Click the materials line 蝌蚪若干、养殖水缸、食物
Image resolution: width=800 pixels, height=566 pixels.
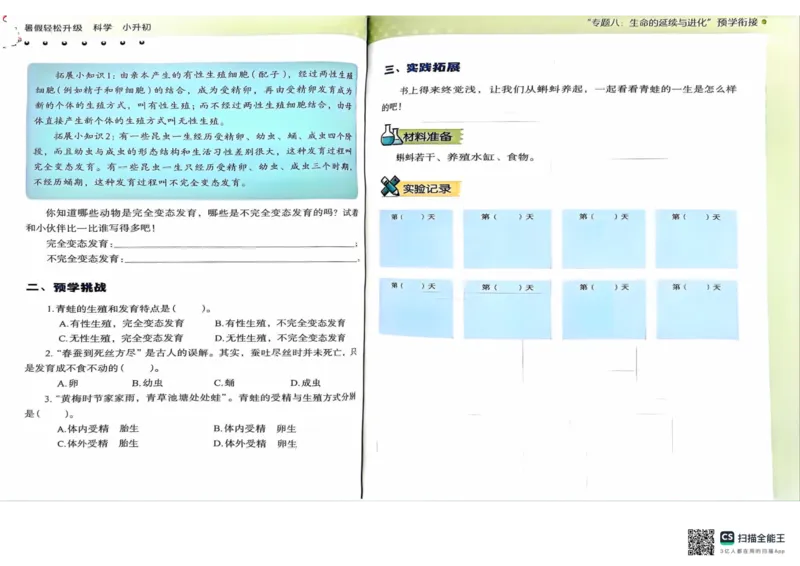click(x=465, y=157)
